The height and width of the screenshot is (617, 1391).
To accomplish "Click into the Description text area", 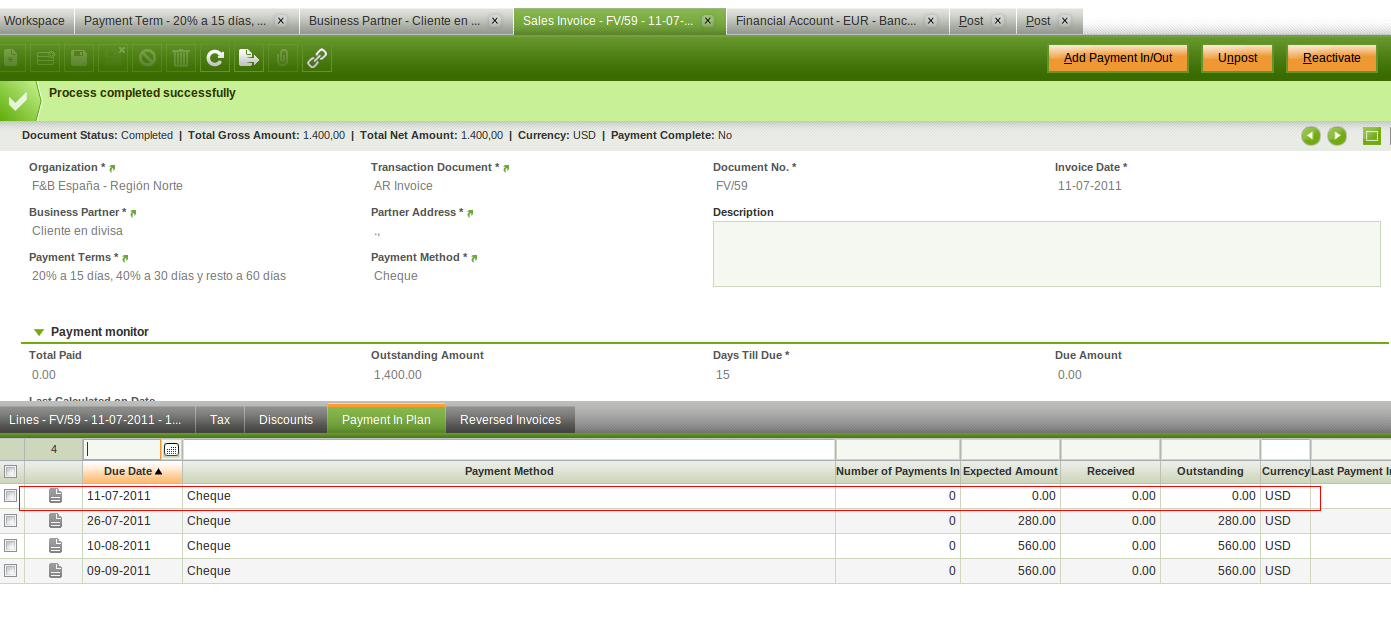I will tap(1046, 254).
